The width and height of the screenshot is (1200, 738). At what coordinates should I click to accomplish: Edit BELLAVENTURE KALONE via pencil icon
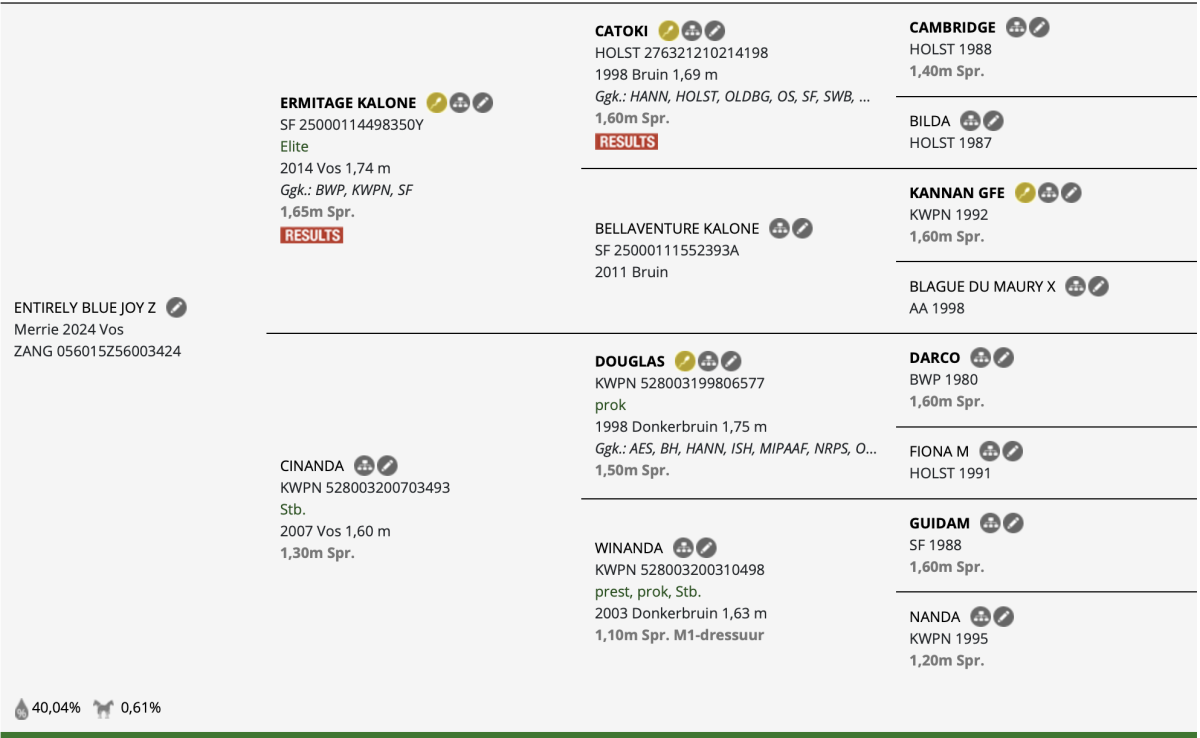803,228
